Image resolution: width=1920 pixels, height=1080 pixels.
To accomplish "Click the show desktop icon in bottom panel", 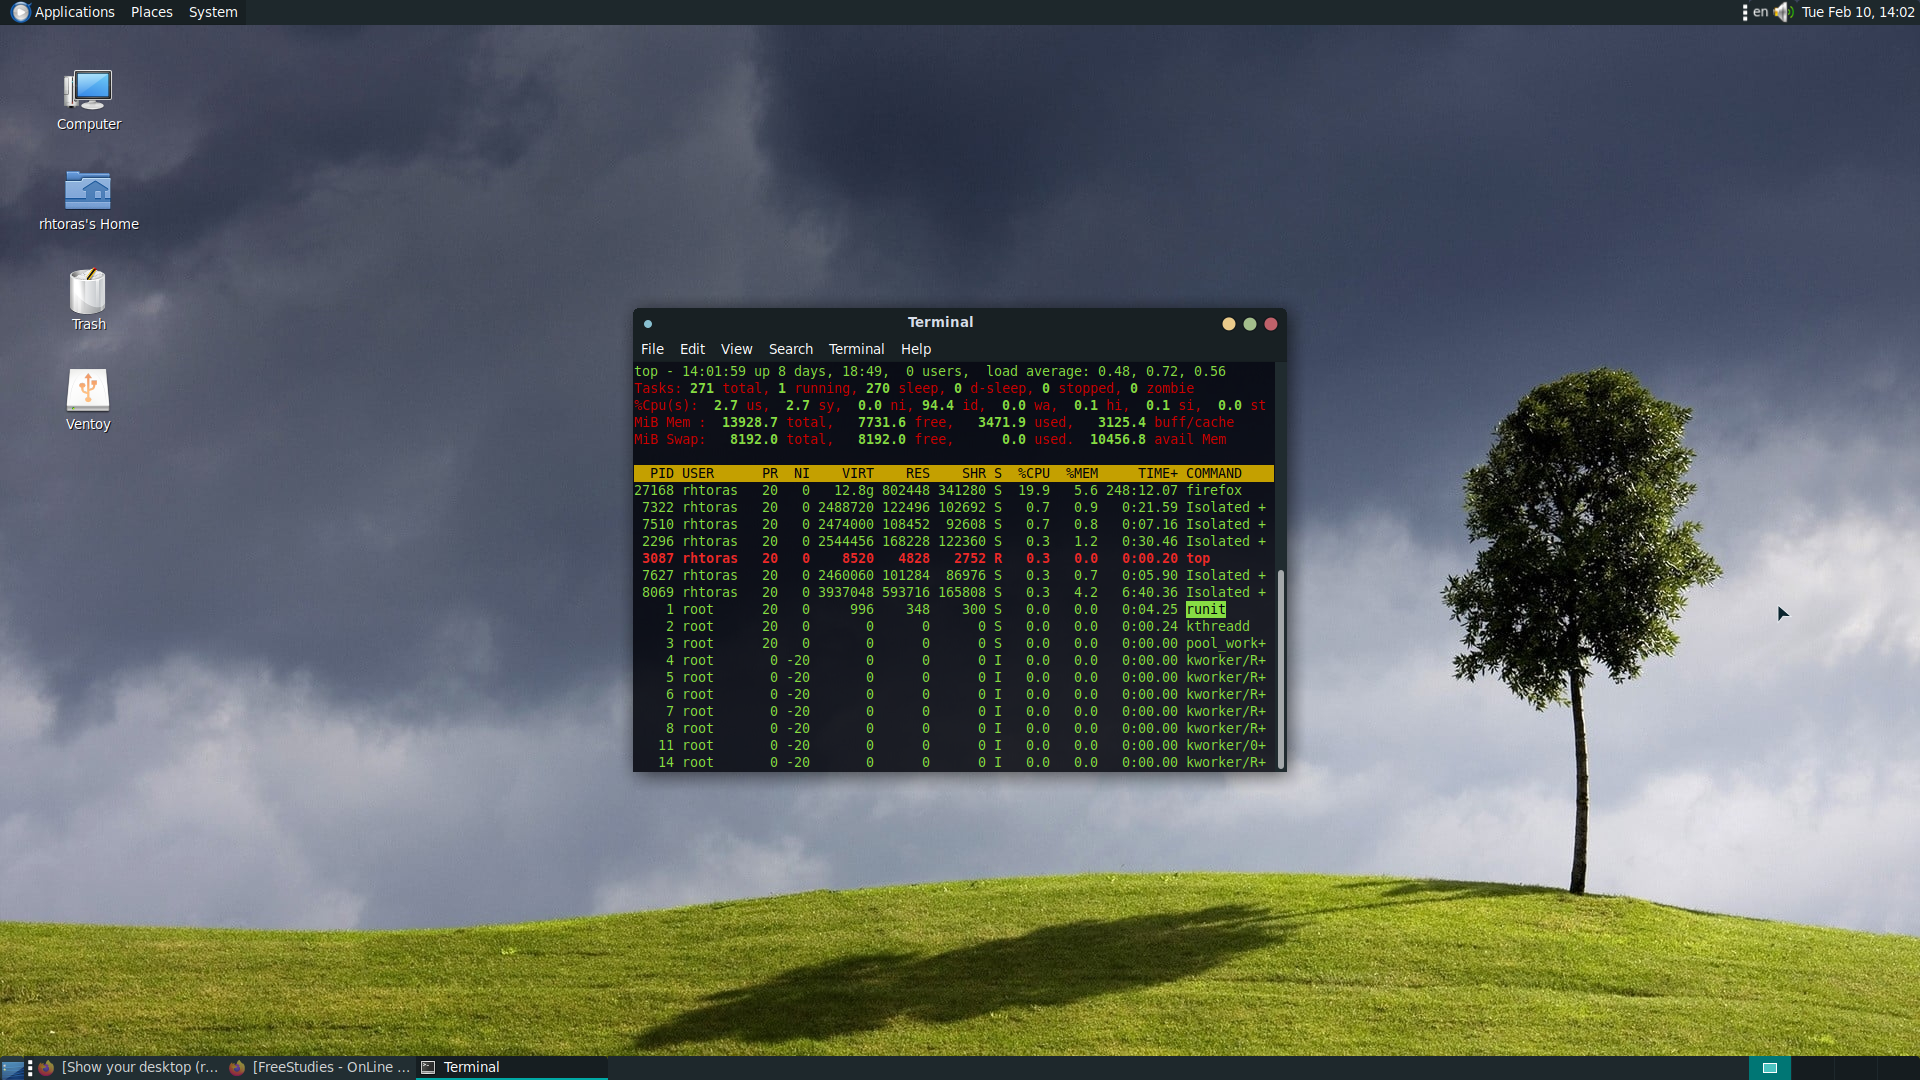I will [12, 1068].
